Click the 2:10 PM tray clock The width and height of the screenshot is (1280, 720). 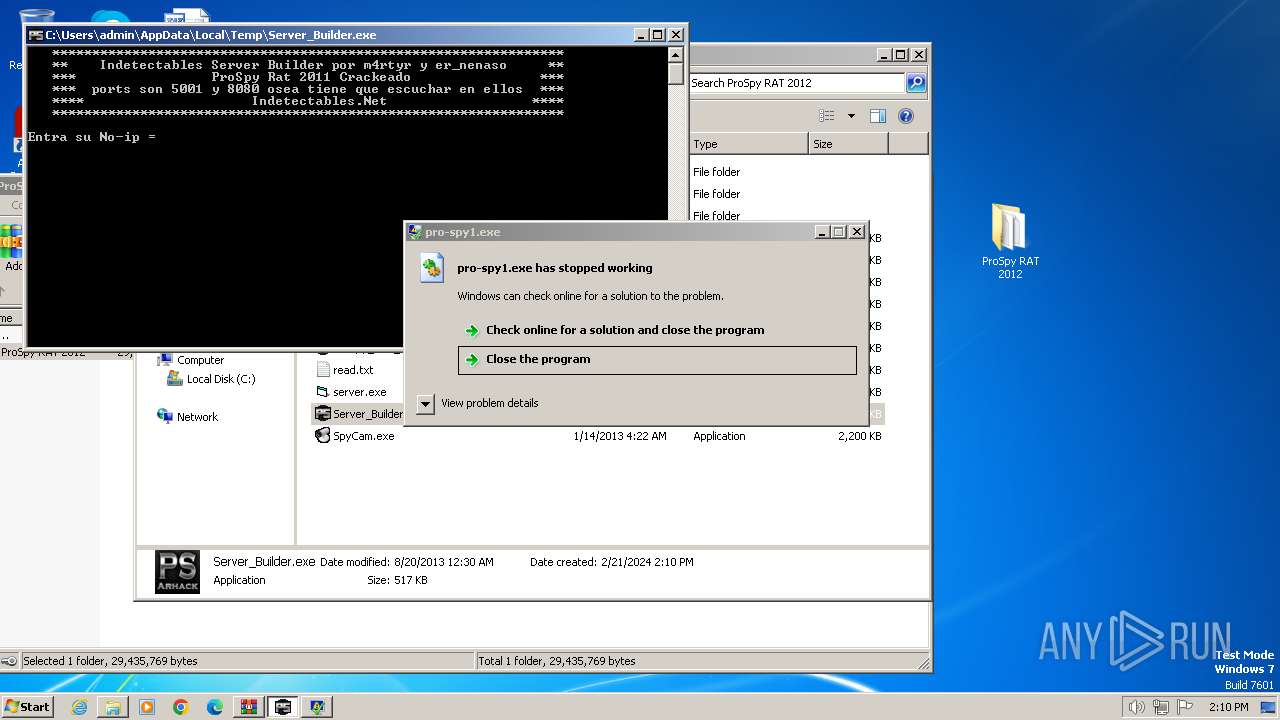(1229, 707)
